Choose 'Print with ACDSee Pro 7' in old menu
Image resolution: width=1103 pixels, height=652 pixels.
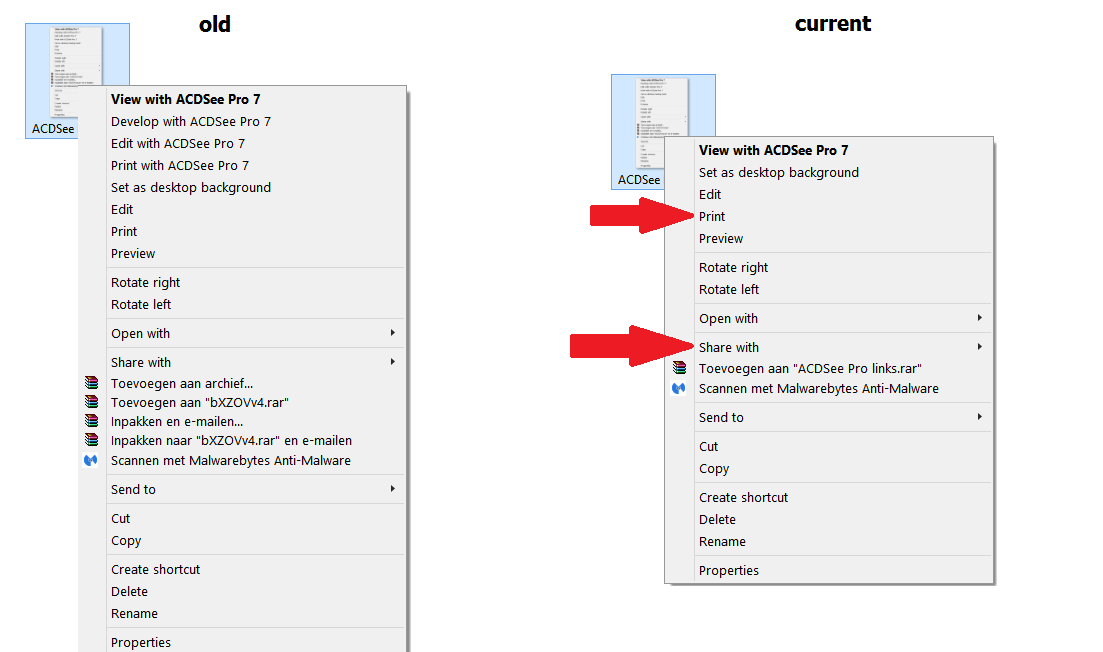(x=180, y=165)
